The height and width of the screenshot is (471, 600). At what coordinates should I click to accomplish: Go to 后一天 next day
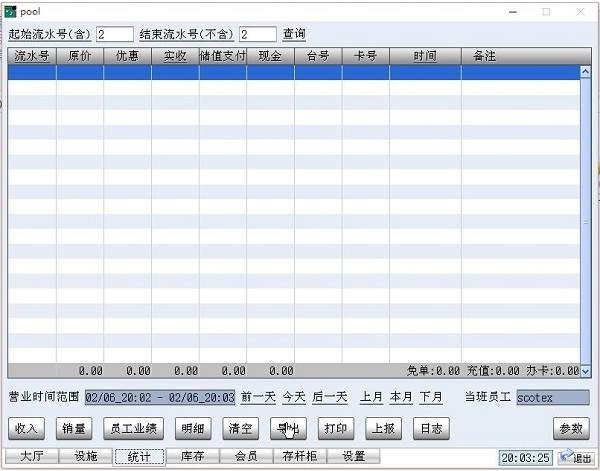329,397
